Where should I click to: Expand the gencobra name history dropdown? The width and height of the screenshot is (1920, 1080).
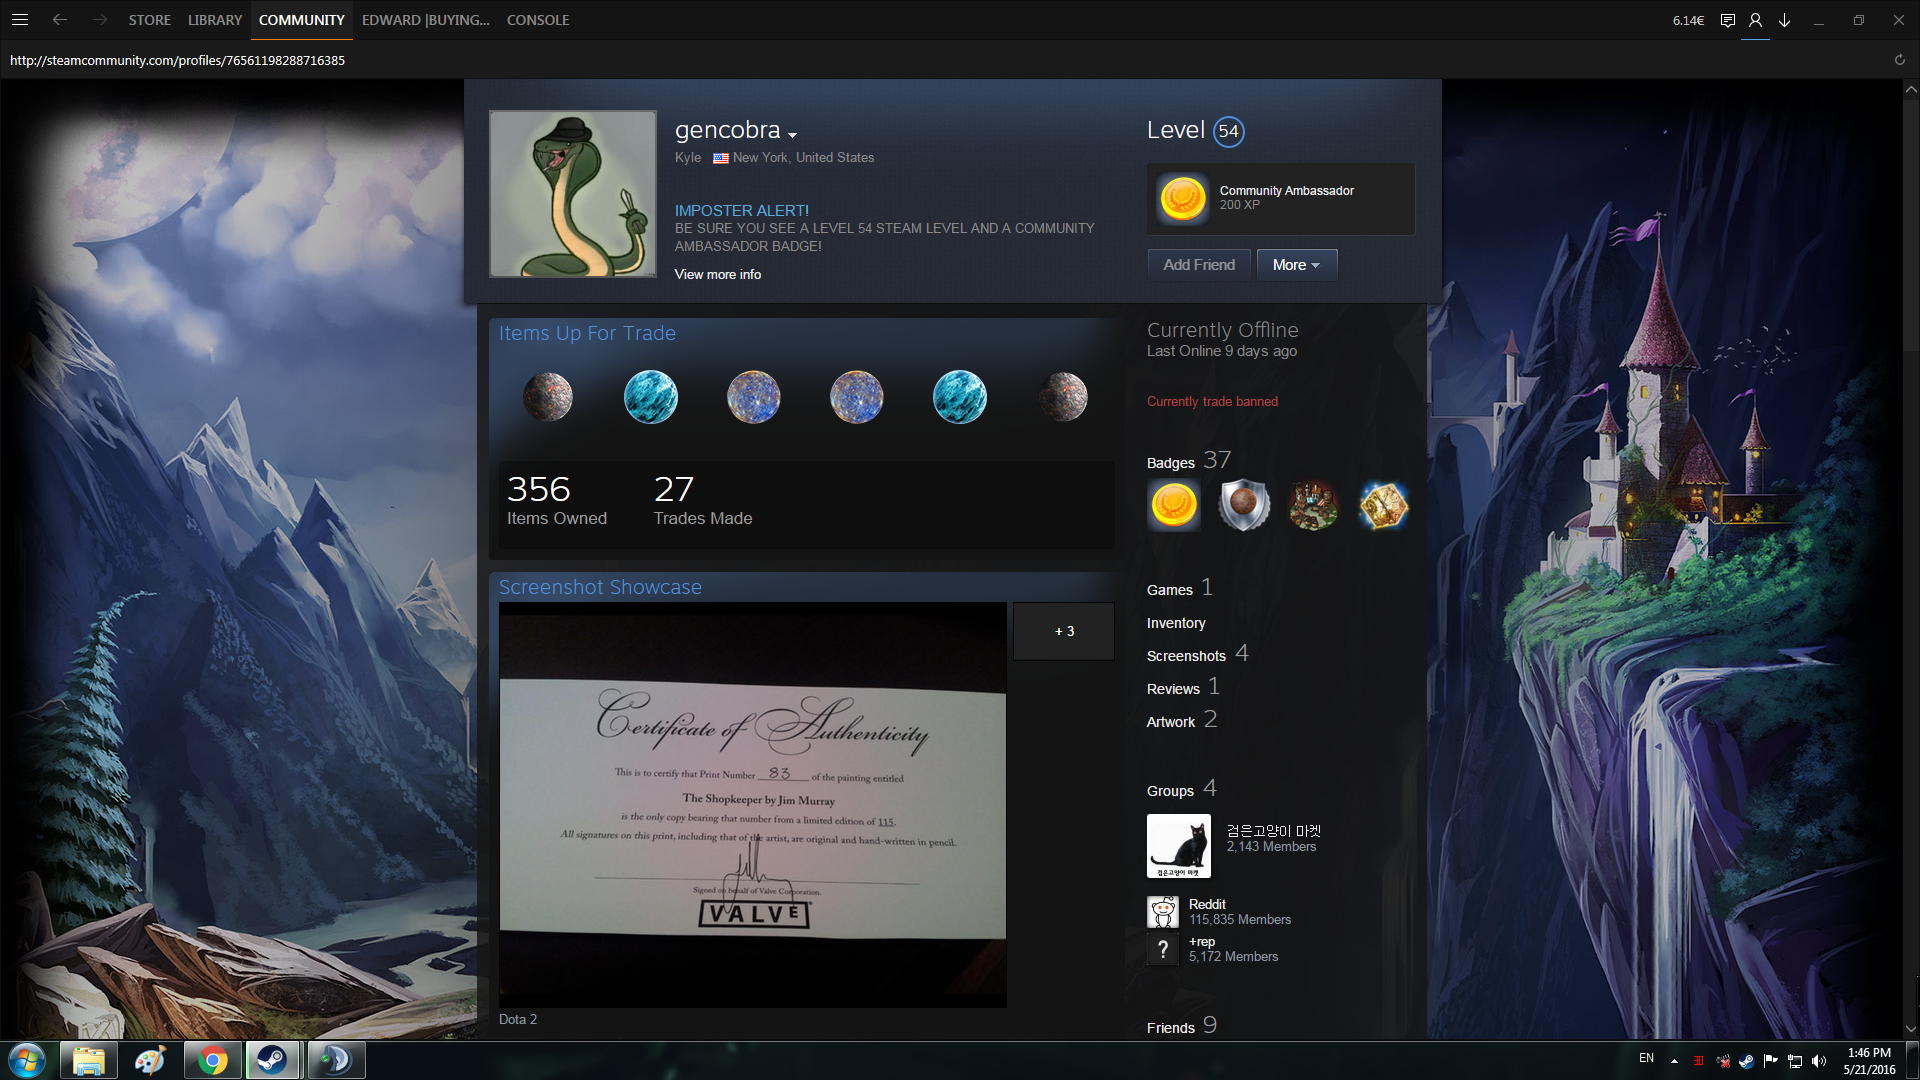coord(792,134)
